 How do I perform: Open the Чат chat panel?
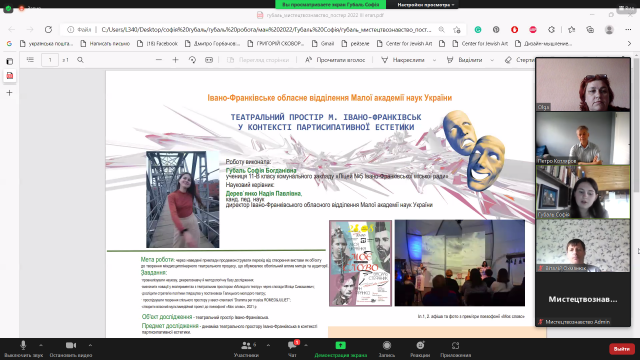click(292, 348)
